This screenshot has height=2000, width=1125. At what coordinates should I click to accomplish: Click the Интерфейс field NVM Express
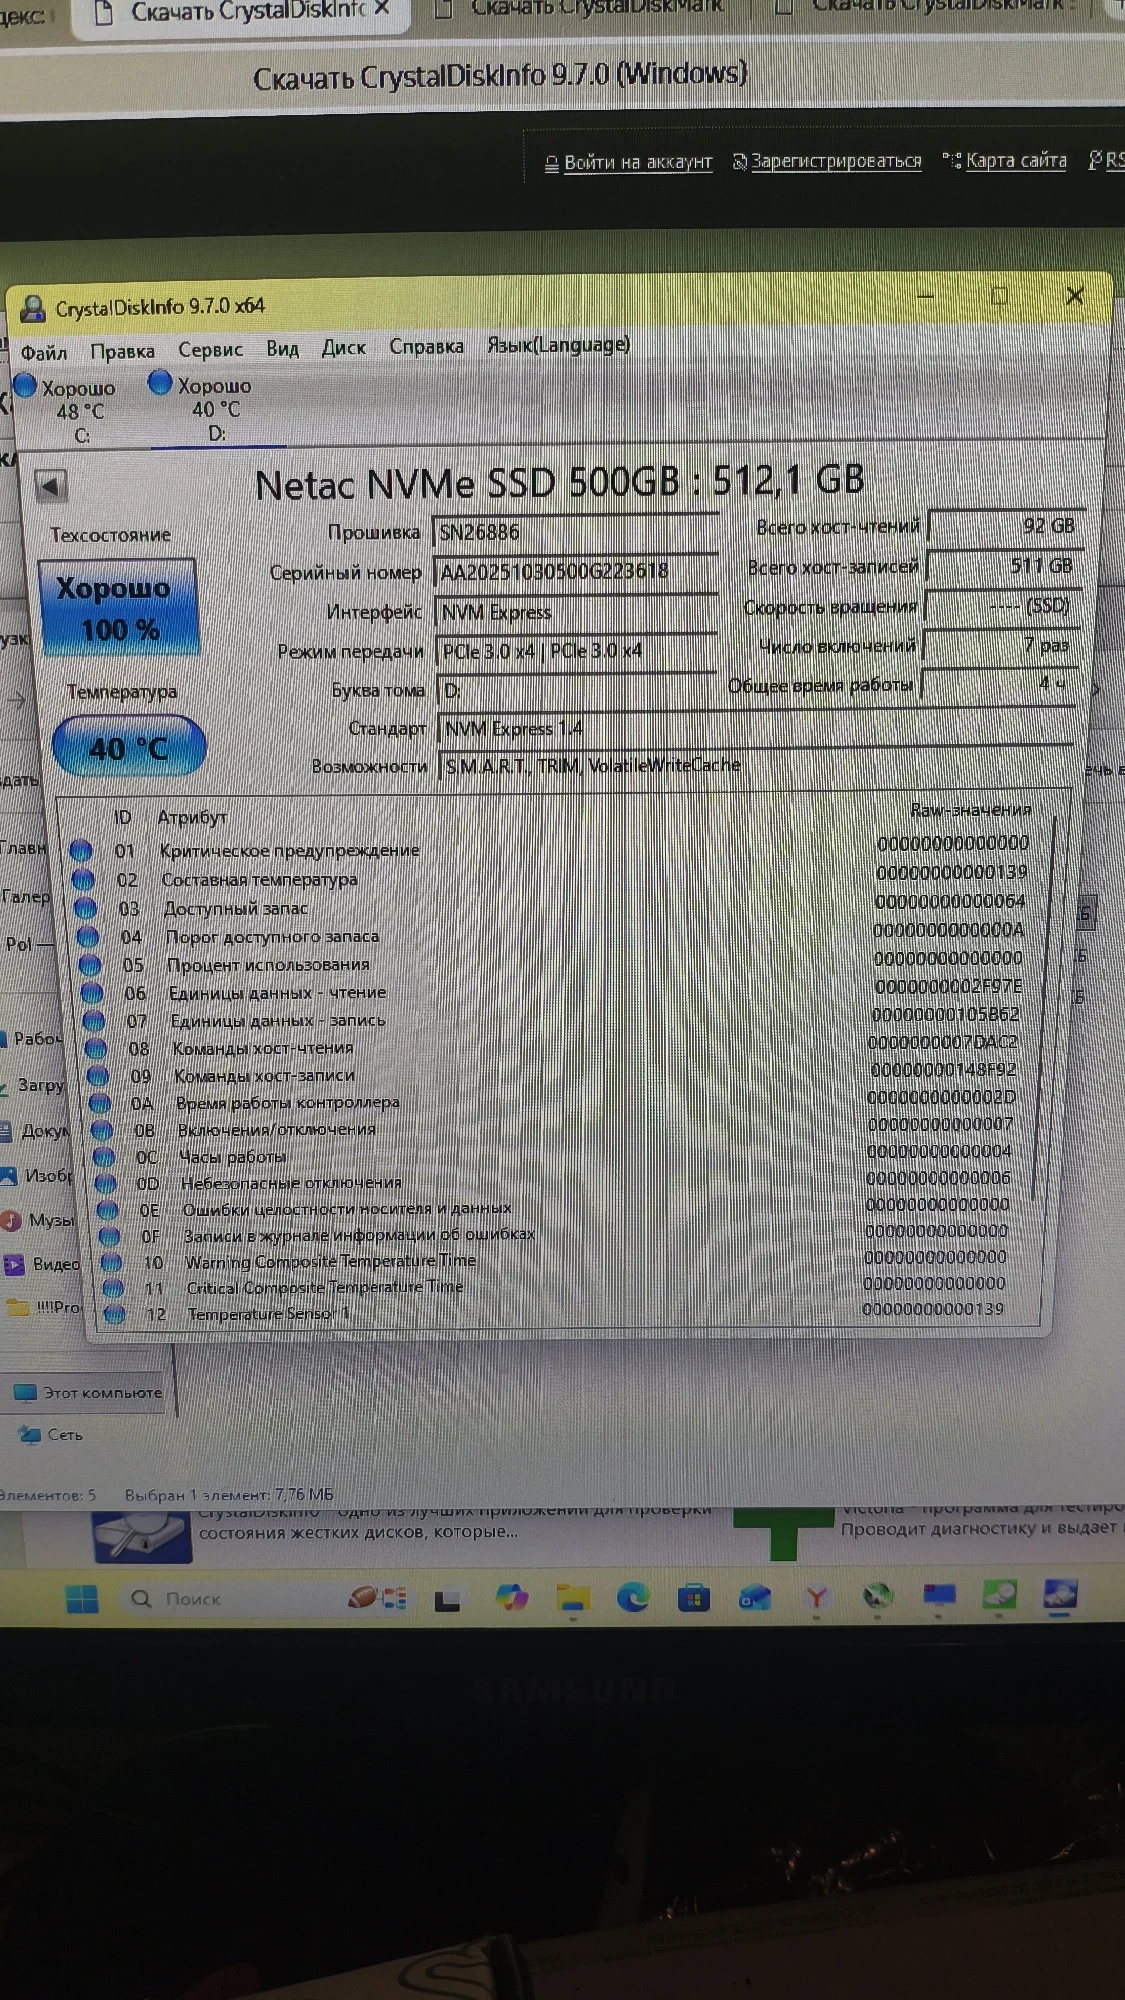point(576,611)
